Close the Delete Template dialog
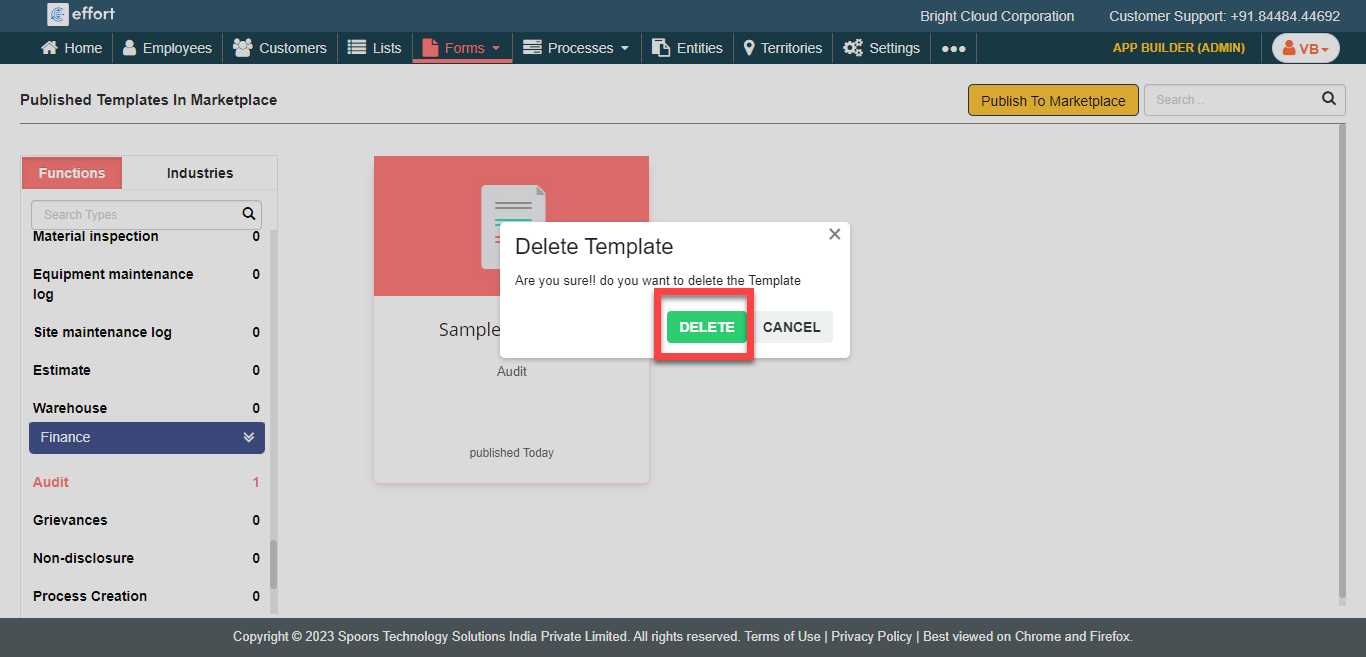The height and width of the screenshot is (657, 1366). pos(834,234)
